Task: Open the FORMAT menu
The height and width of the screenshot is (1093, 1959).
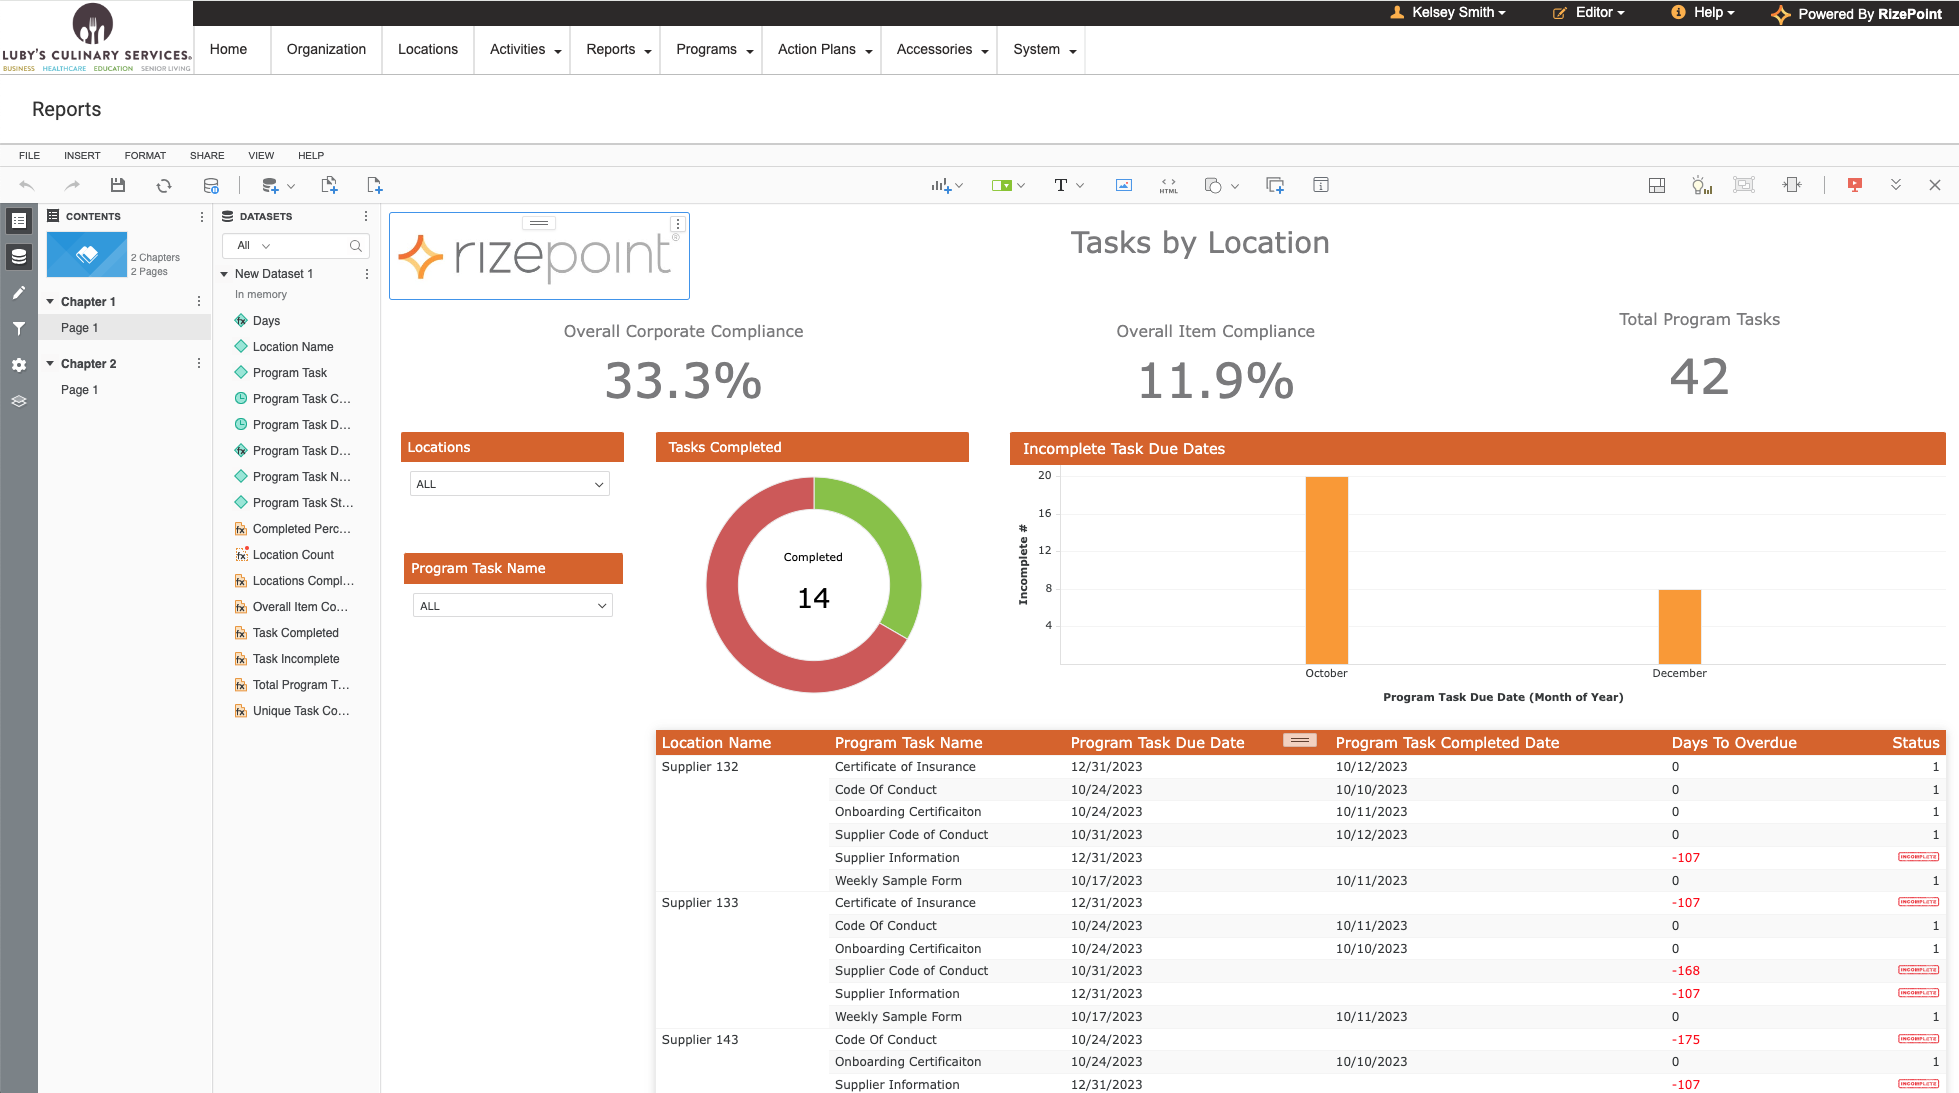Action: 145,156
